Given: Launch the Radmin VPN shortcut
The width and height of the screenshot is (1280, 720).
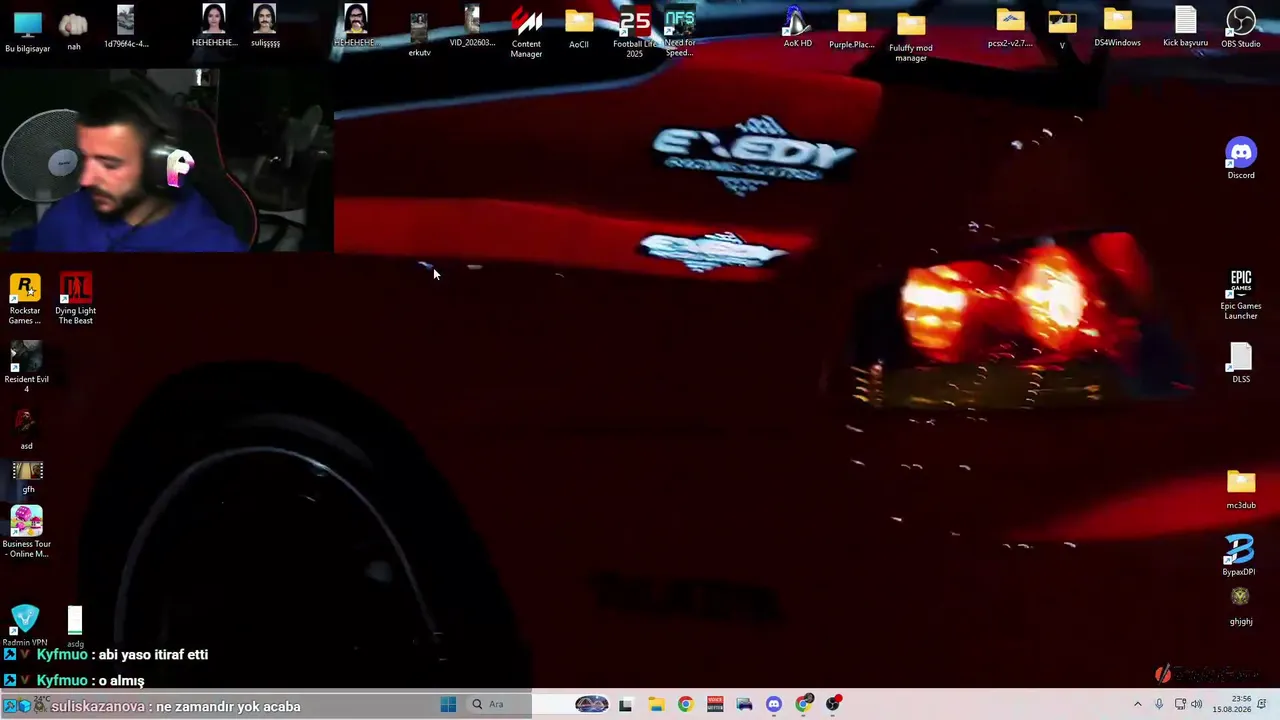Looking at the screenshot, I should click(25, 626).
